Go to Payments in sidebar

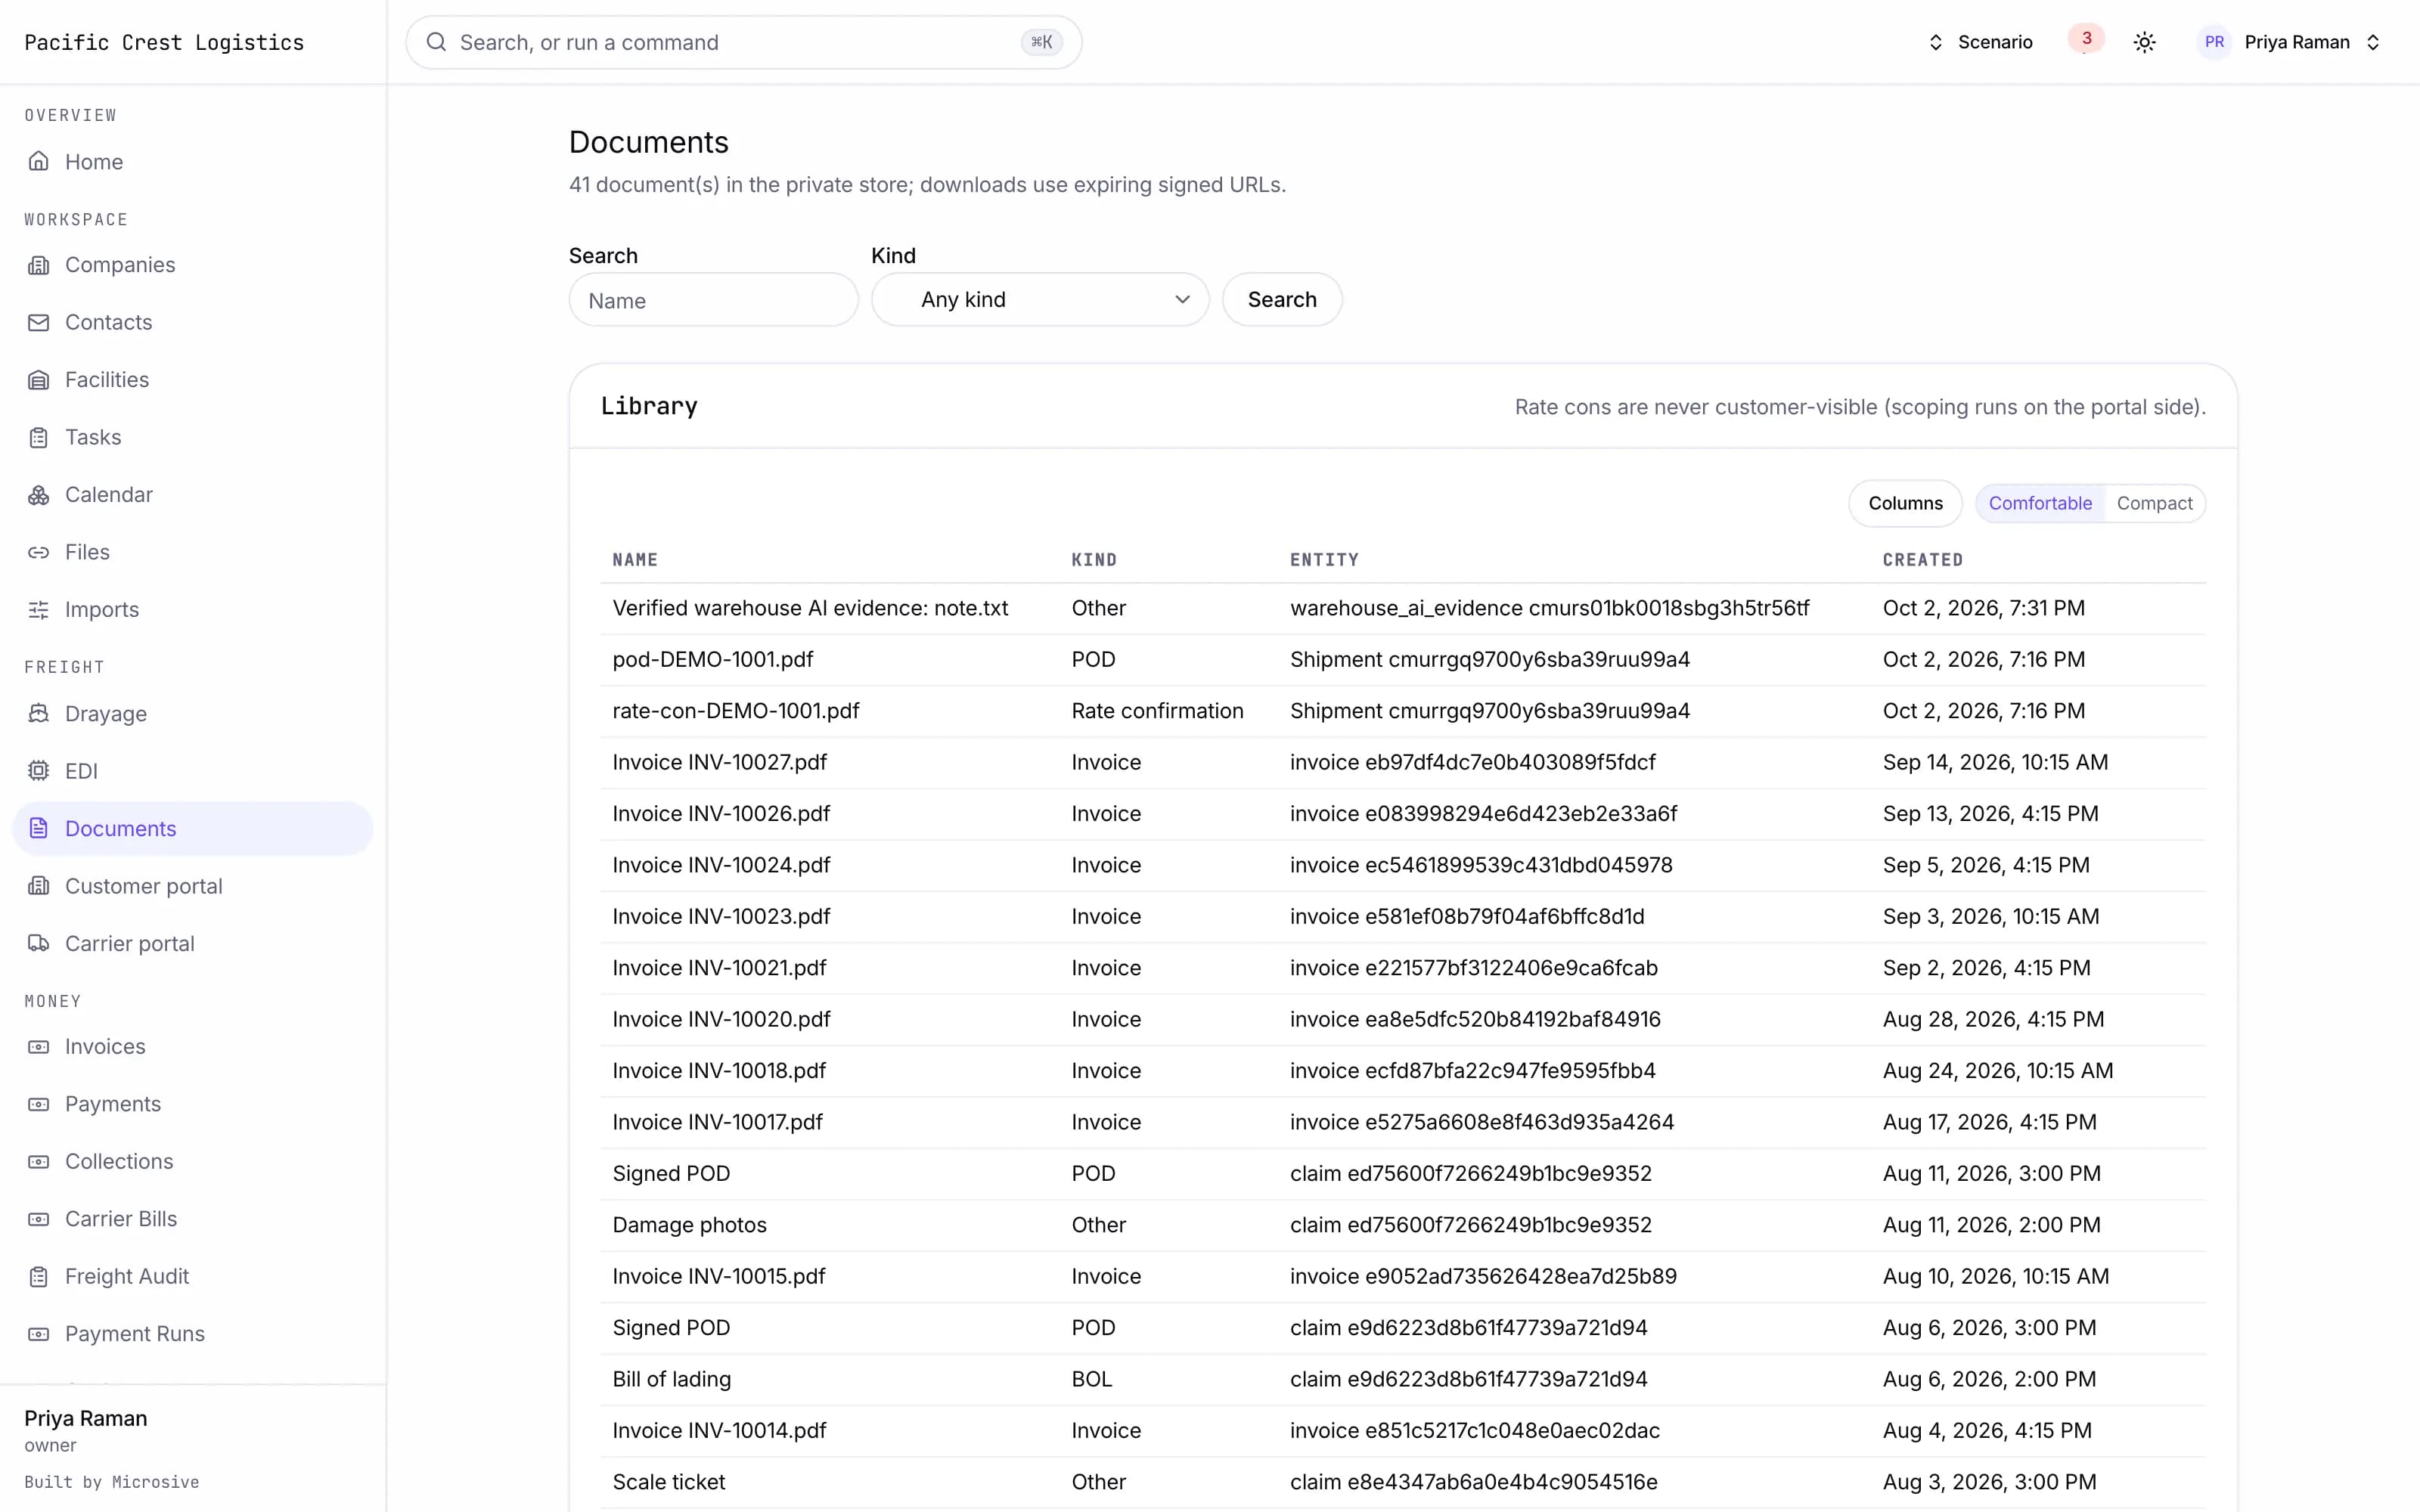[192, 1104]
